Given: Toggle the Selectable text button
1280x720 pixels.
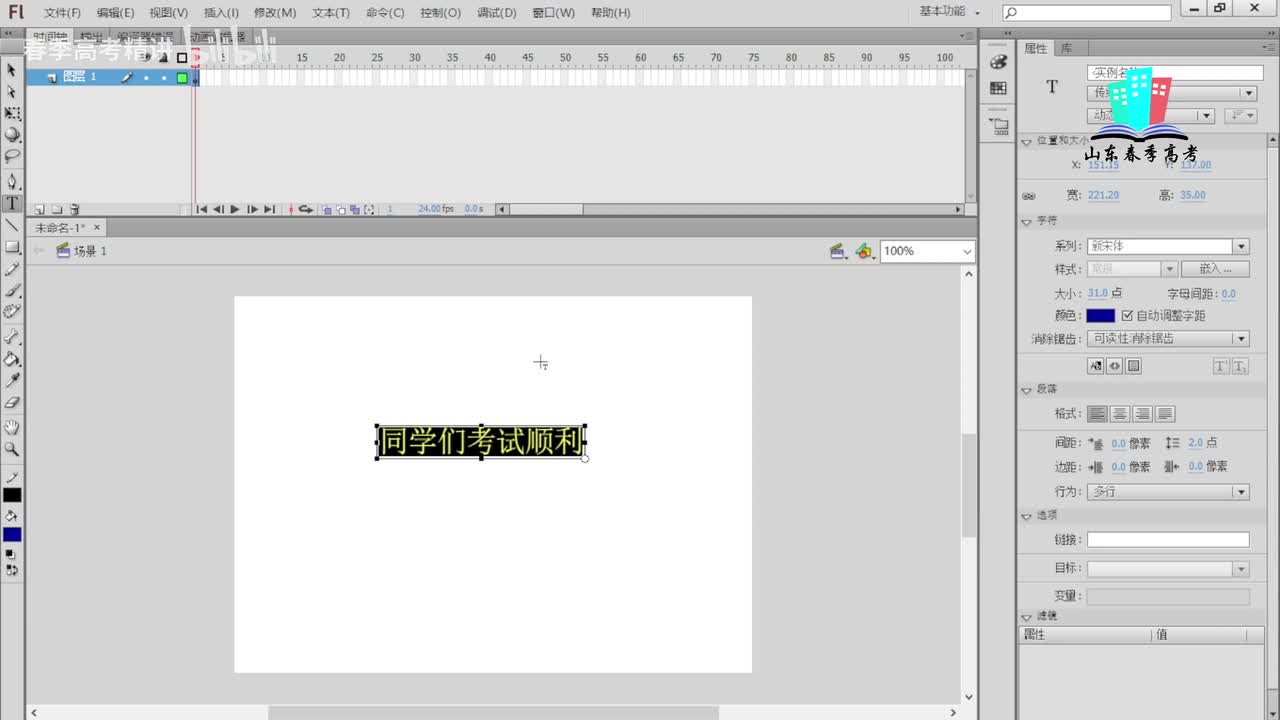Looking at the screenshot, I should (1096, 366).
